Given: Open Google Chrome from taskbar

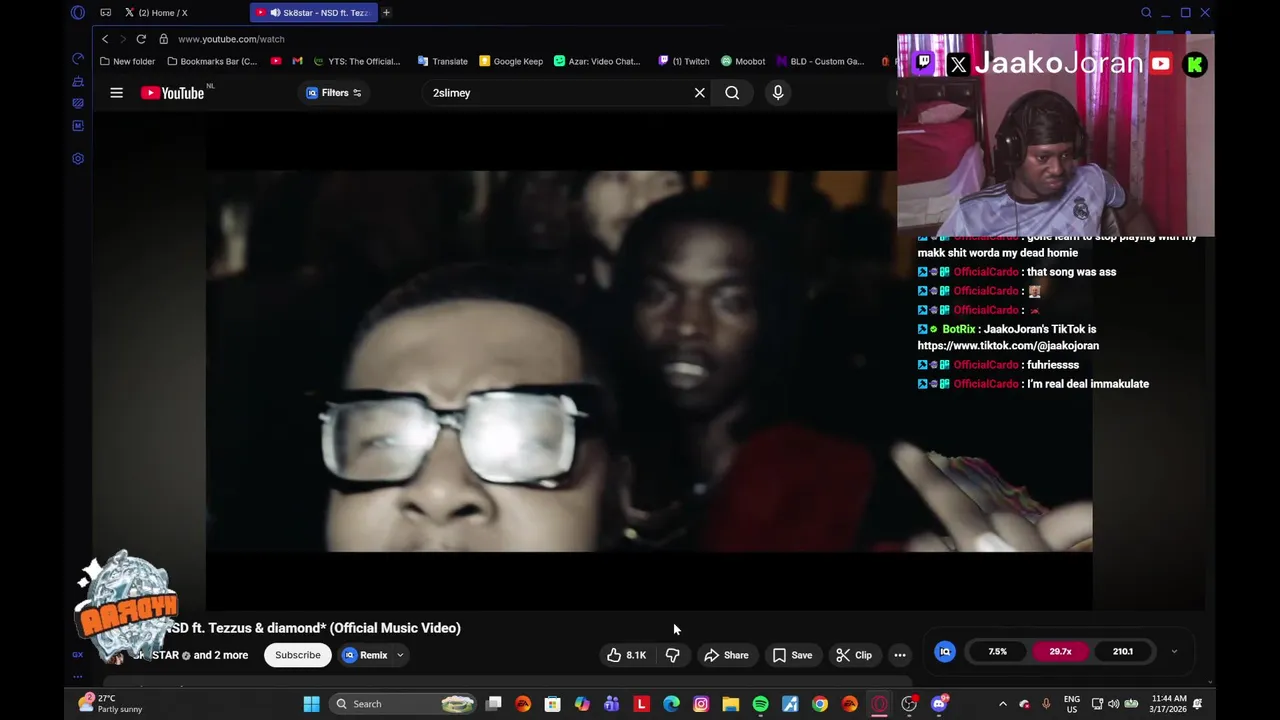Looking at the screenshot, I should [820, 704].
